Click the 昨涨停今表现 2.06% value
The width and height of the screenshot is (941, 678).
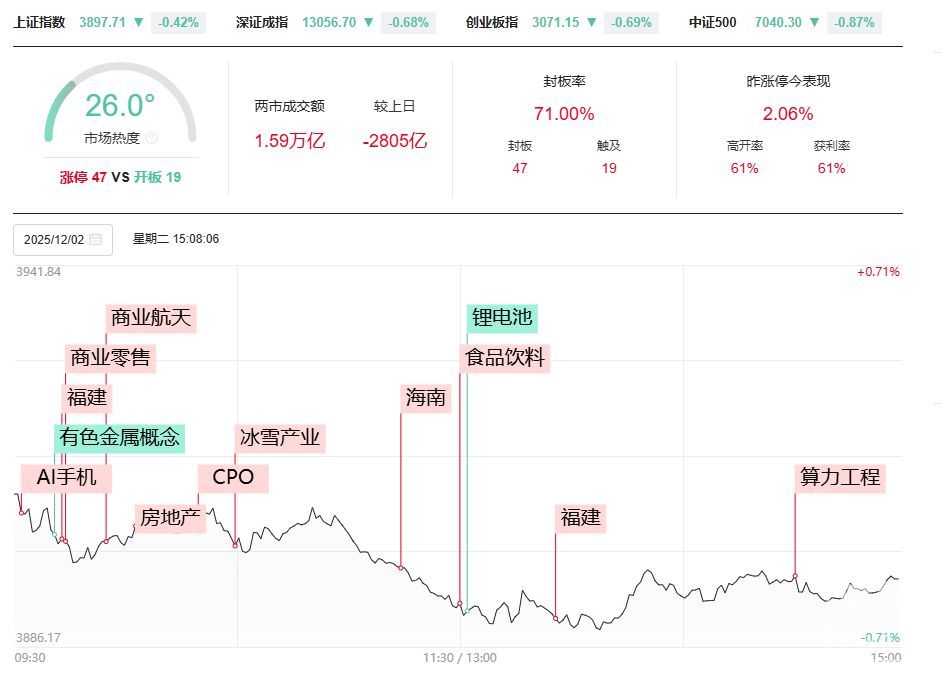(x=788, y=114)
